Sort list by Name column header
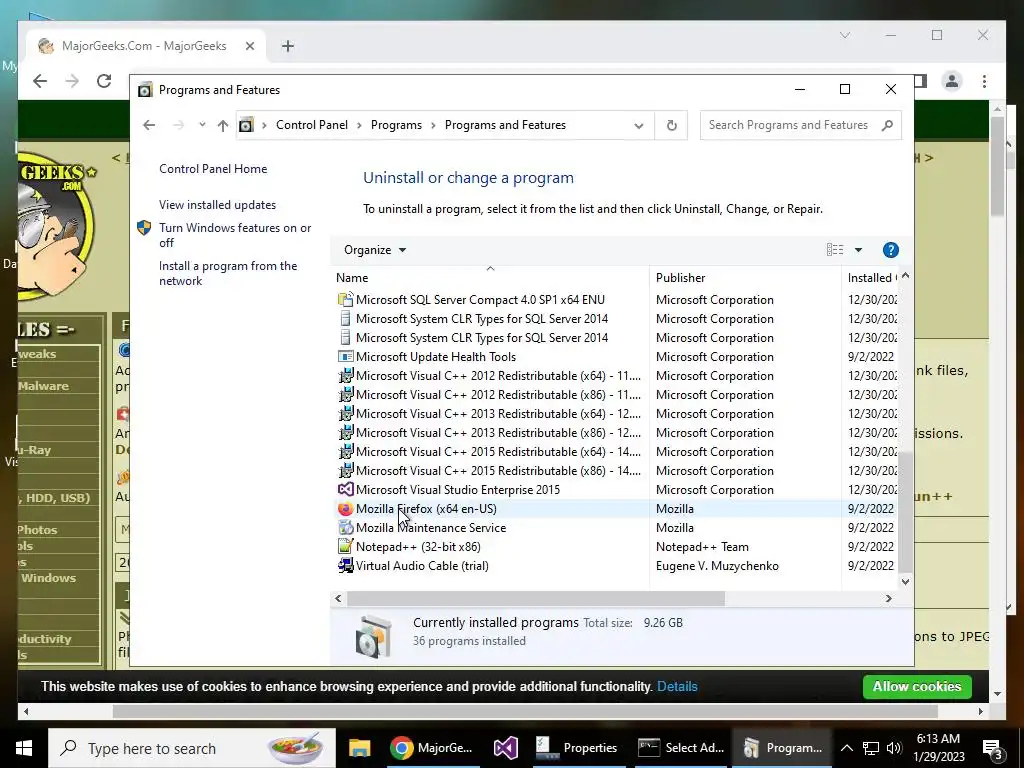Image resolution: width=1024 pixels, height=768 pixels. [x=490, y=278]
